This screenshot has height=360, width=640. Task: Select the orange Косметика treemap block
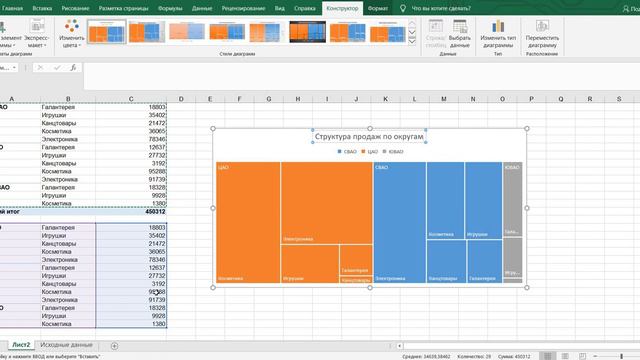(x=248, y=222)
